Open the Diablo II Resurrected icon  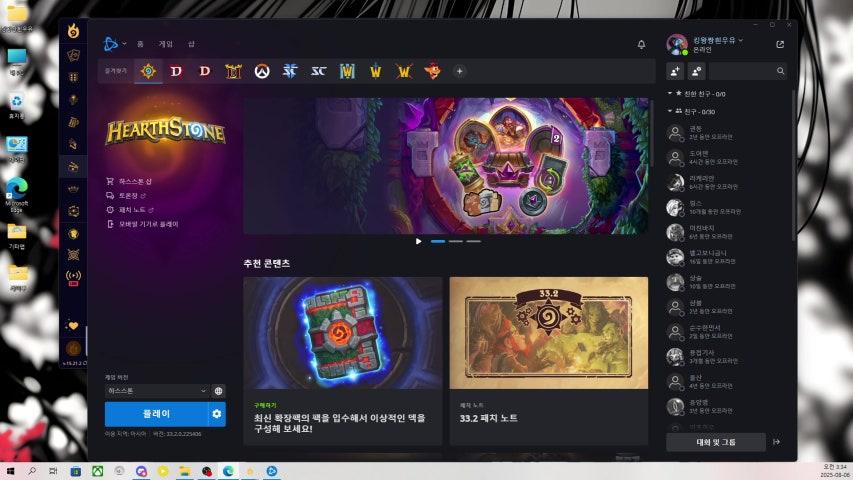233,71
